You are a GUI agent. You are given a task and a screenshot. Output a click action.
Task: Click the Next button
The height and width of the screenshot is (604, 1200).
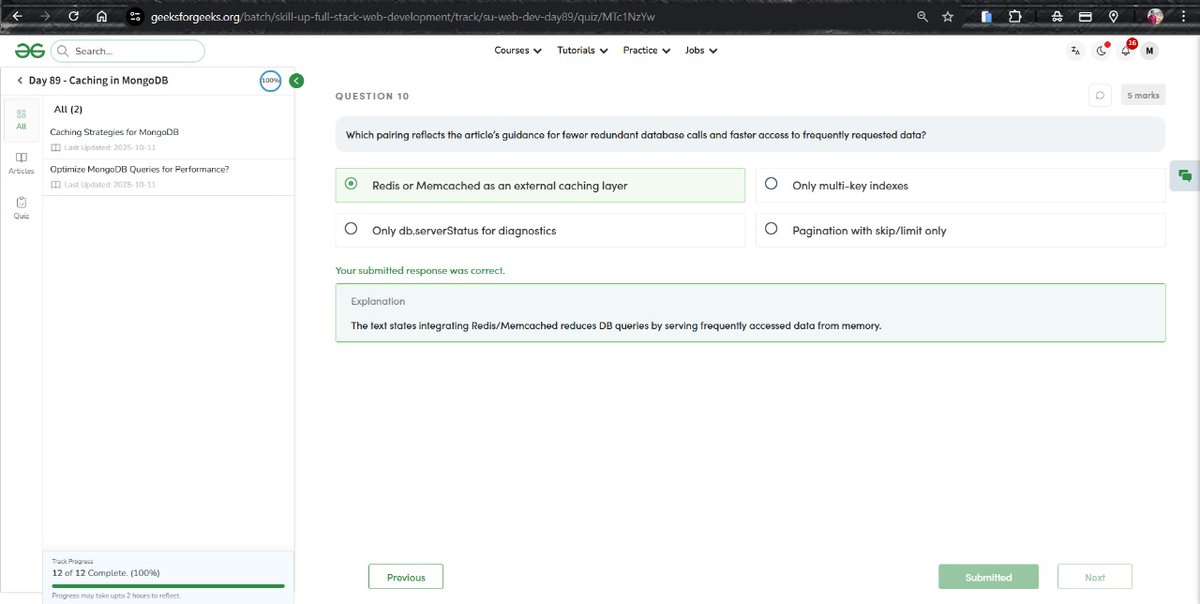point(1095,577)
